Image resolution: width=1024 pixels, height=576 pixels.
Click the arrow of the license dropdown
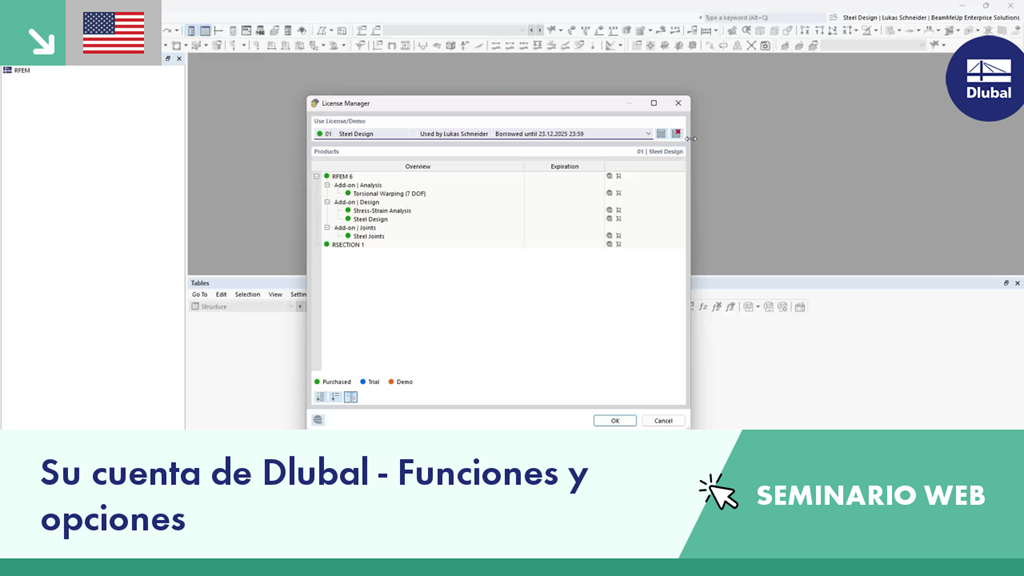point(648,133)
